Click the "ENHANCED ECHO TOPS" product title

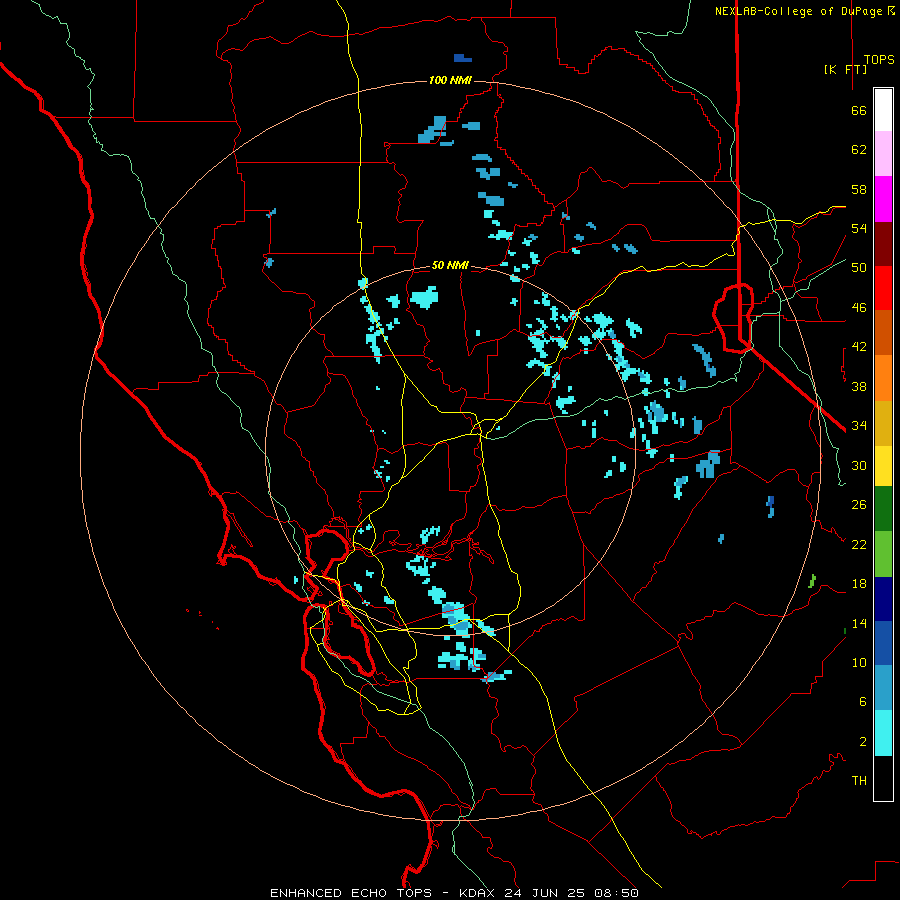pos(351,893)
